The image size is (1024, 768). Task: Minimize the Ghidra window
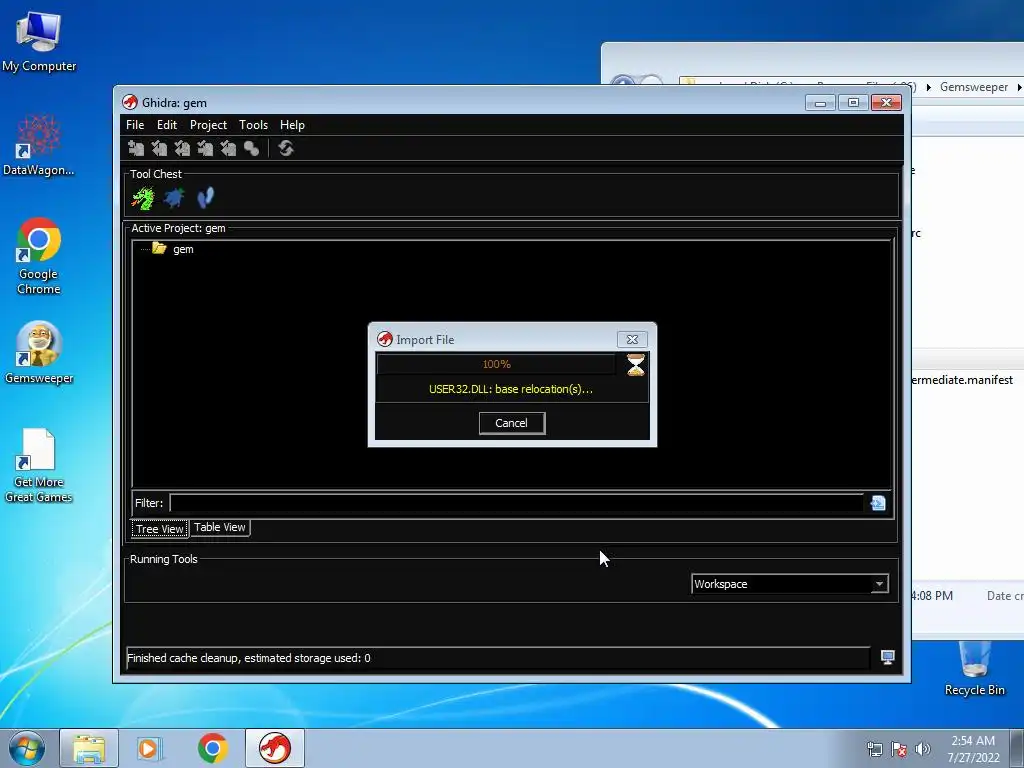820,103
